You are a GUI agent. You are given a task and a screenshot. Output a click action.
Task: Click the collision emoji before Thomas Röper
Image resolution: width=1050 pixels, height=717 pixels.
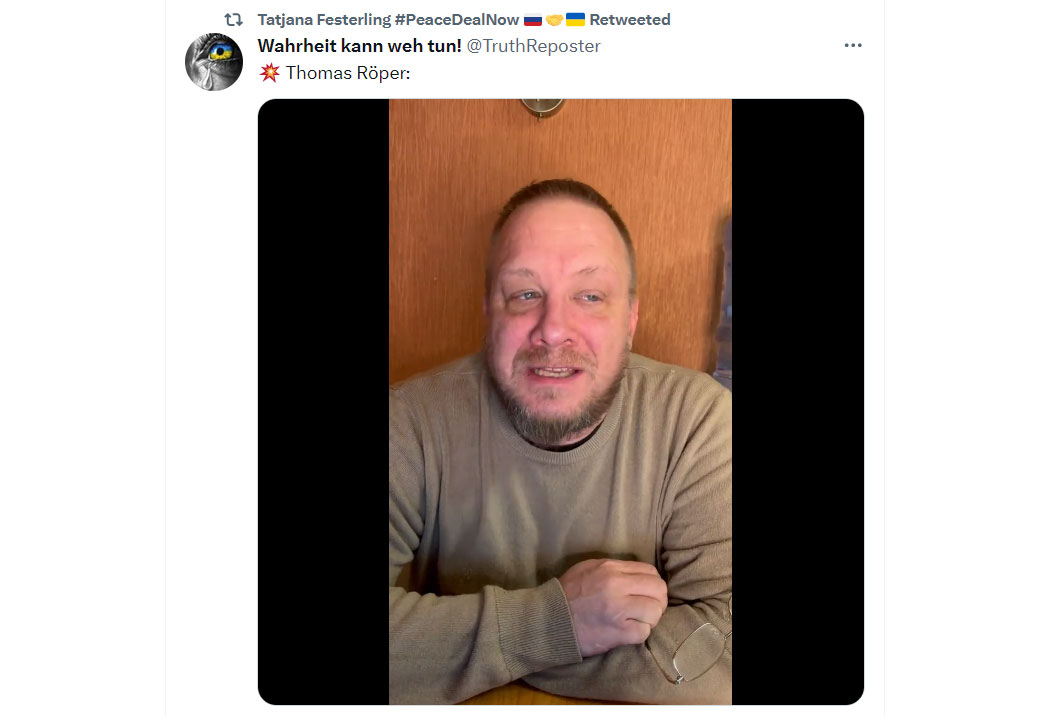pyautogui.click(x=269, y=72)
